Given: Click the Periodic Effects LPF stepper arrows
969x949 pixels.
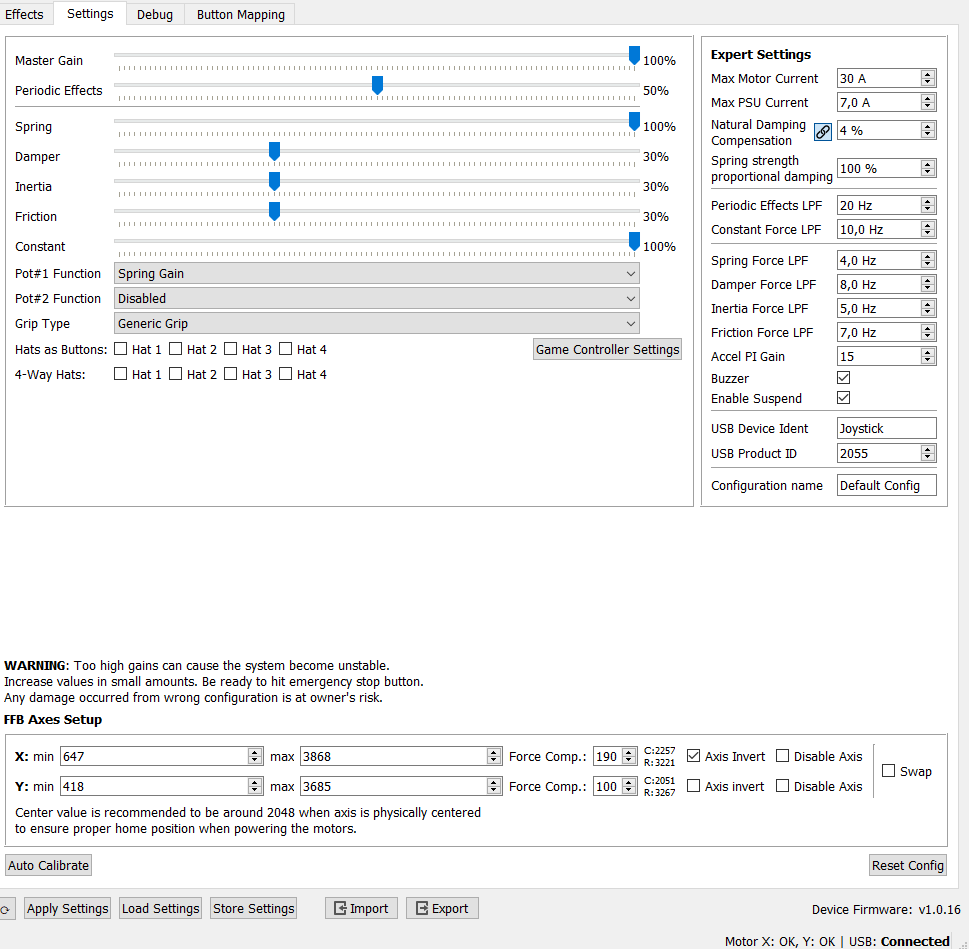Looking at the screenshot, I should tap(927, 205).
